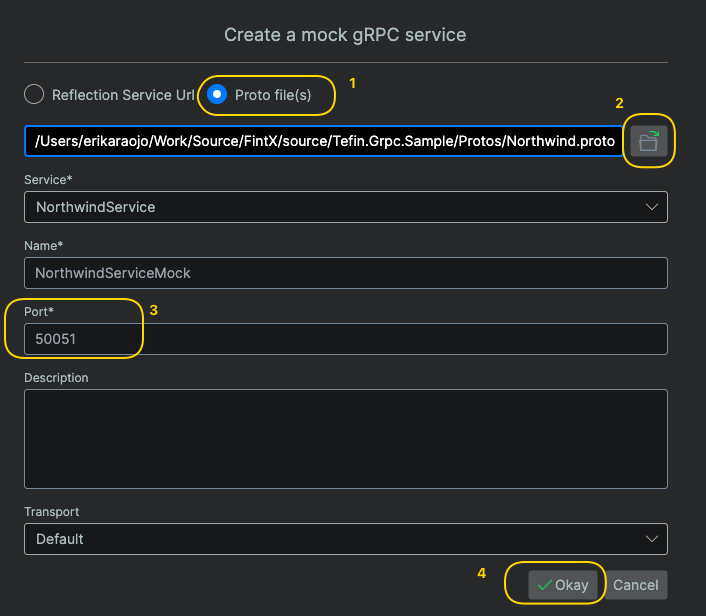Viewport: 706px width, 616px height.
Task: Click the 'Create a mock gRPC service' title
Action: 345,35
